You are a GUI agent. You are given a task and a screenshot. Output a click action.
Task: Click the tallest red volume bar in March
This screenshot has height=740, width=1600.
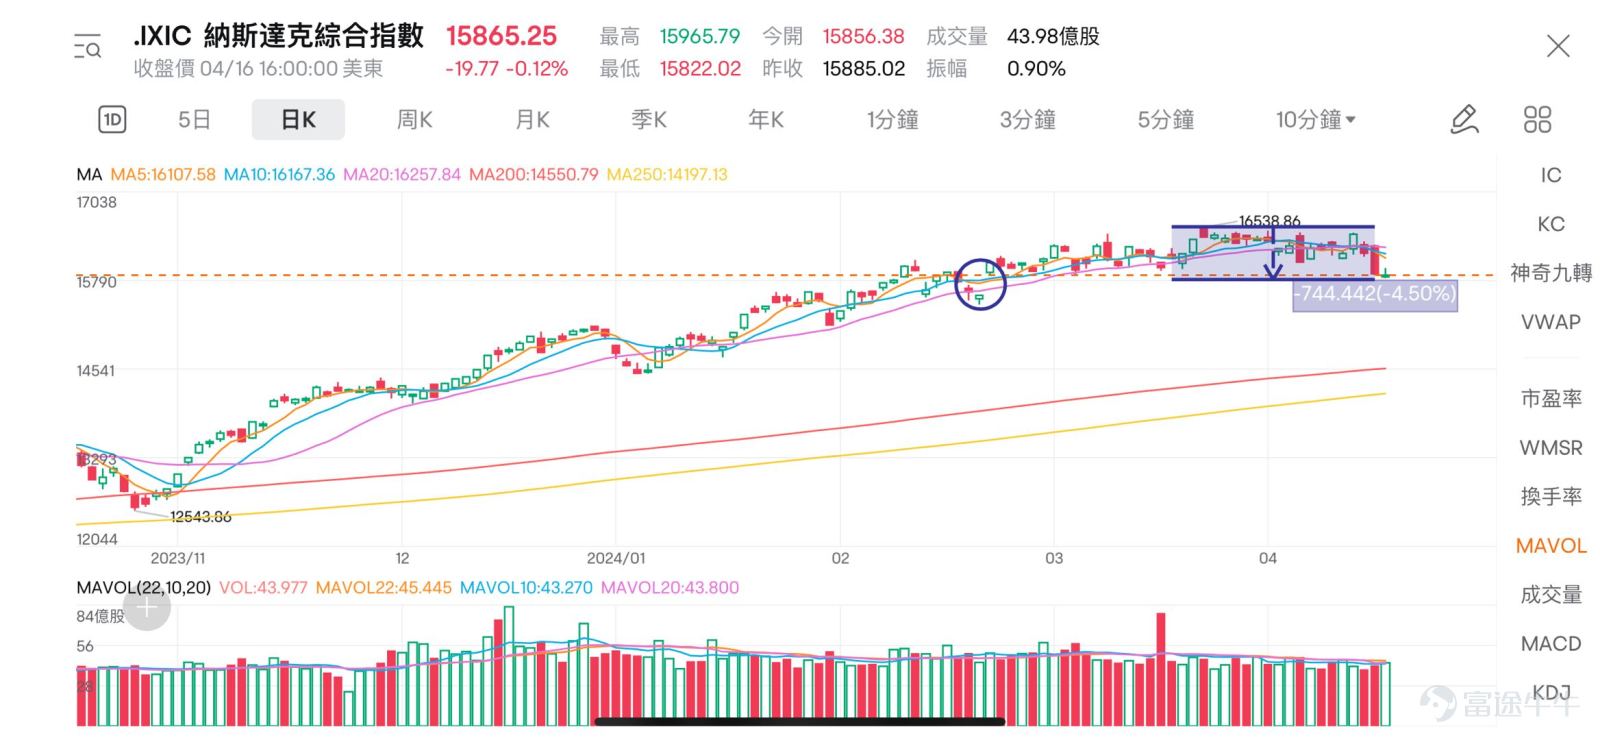(x=1161, y=669)
